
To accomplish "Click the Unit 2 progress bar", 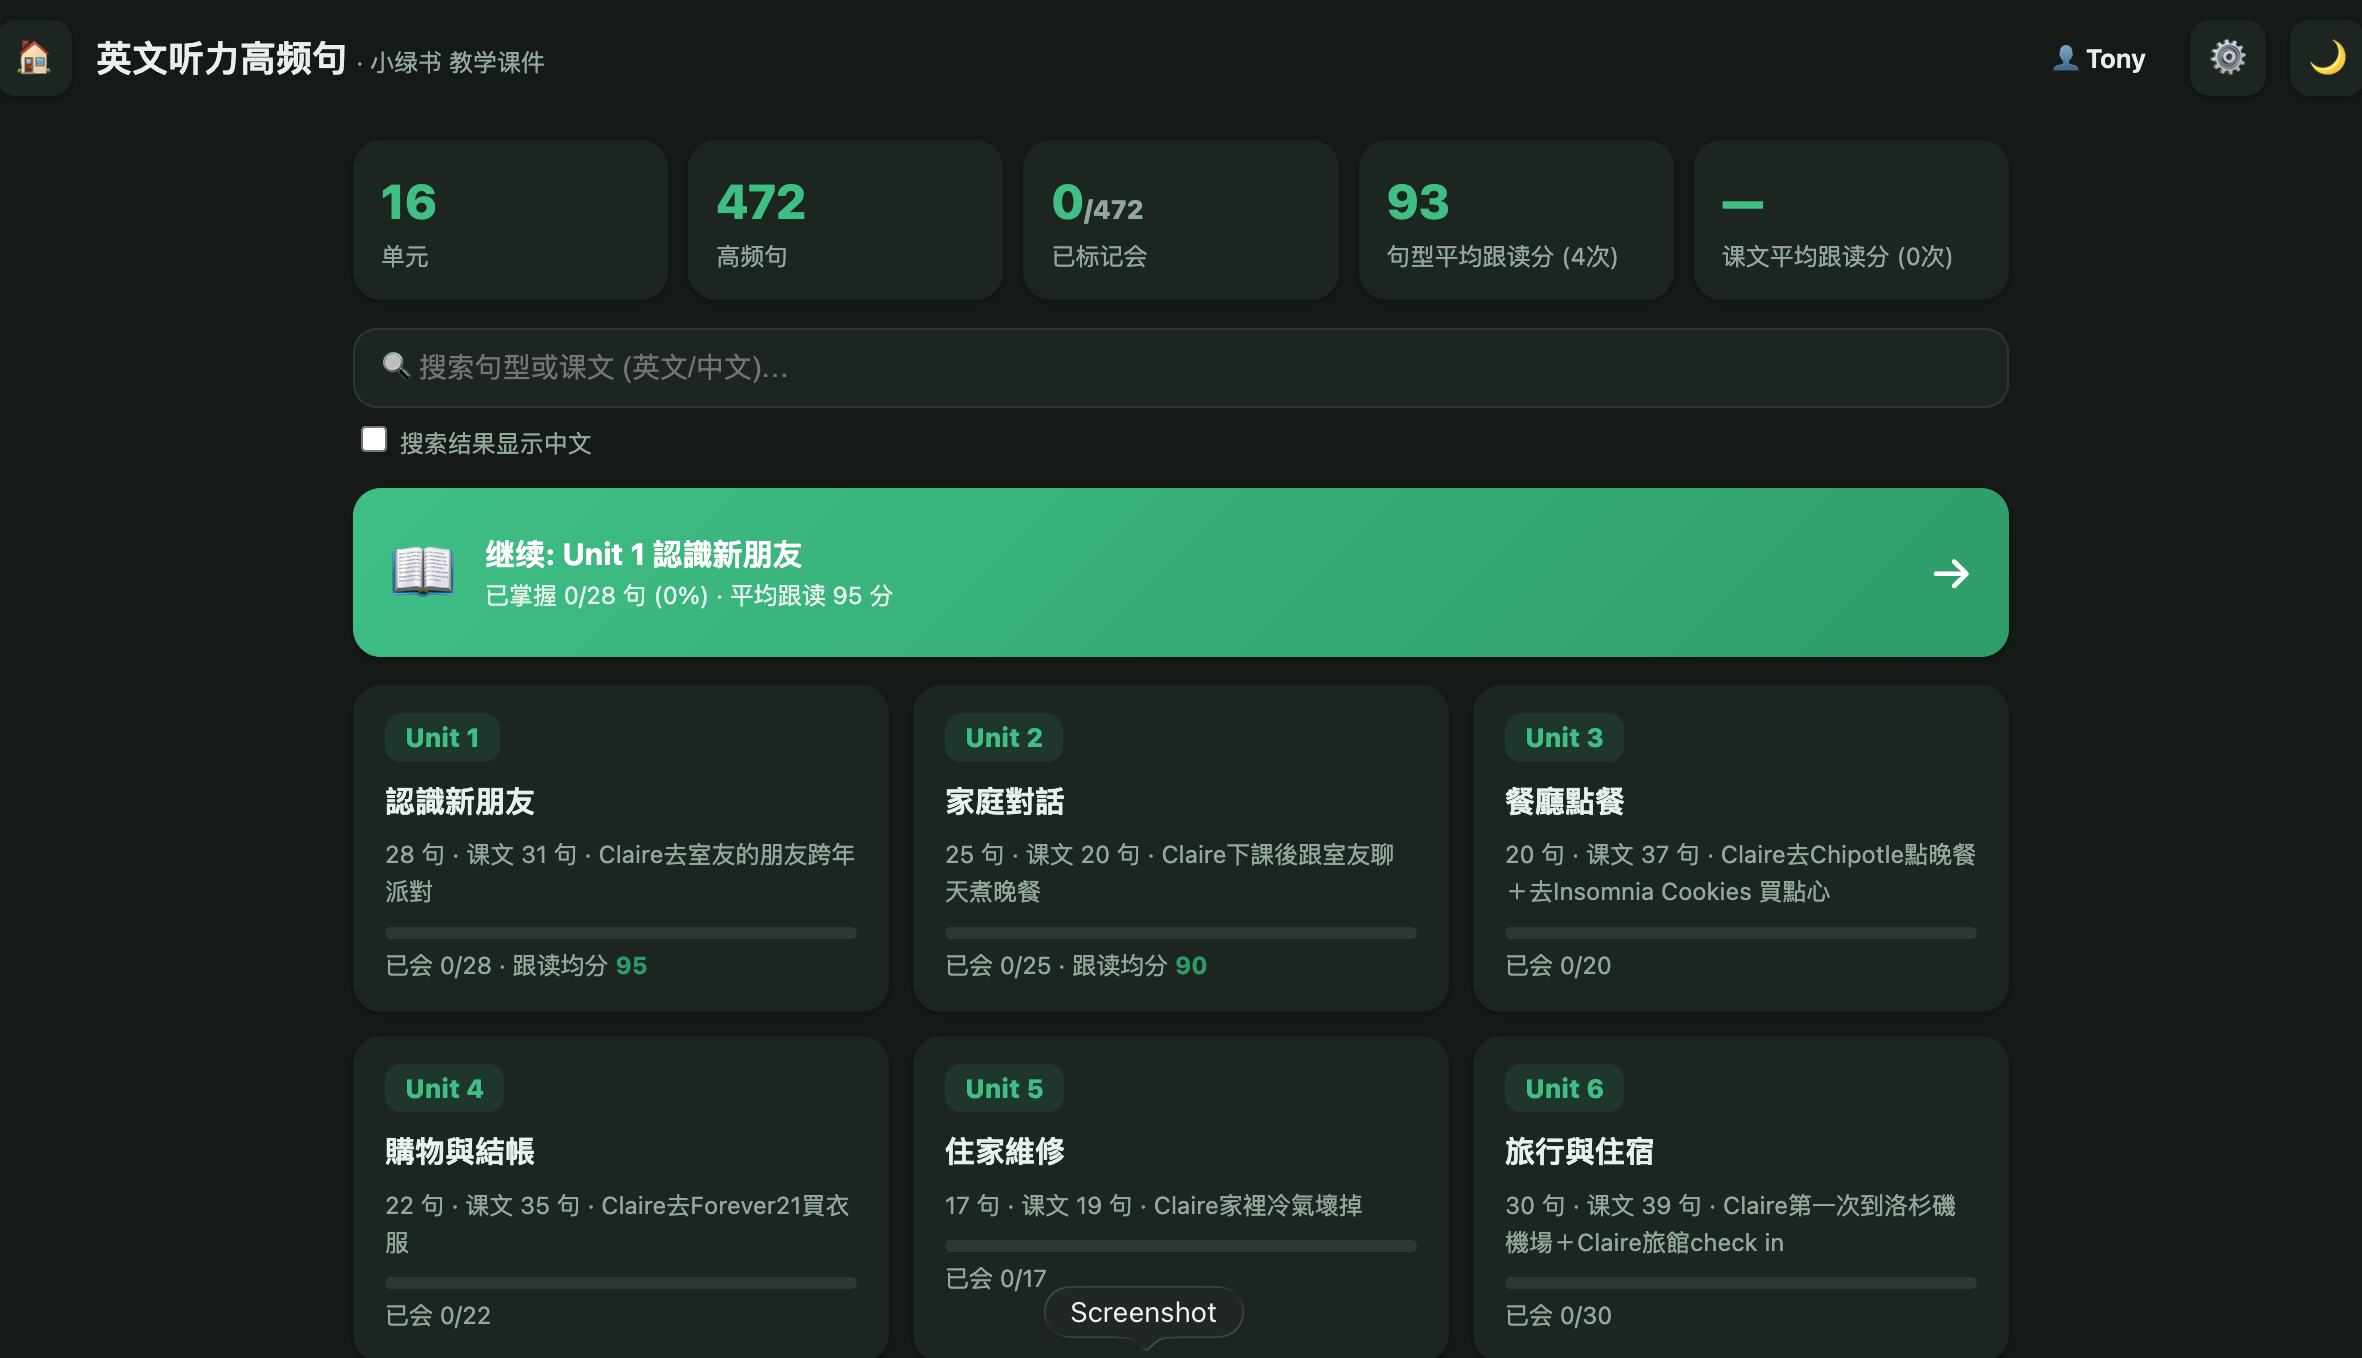I will pyautogui.click(x=1181, y=933).
